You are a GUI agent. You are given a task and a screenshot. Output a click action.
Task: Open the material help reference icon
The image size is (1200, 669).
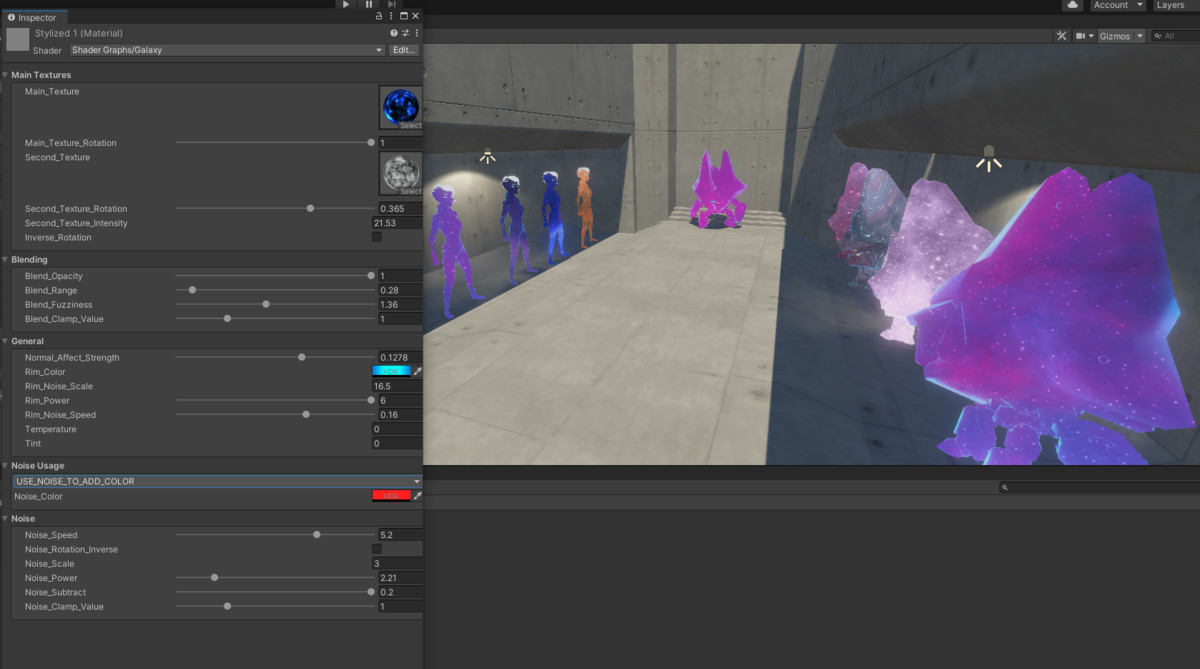[x=394, y=33]
